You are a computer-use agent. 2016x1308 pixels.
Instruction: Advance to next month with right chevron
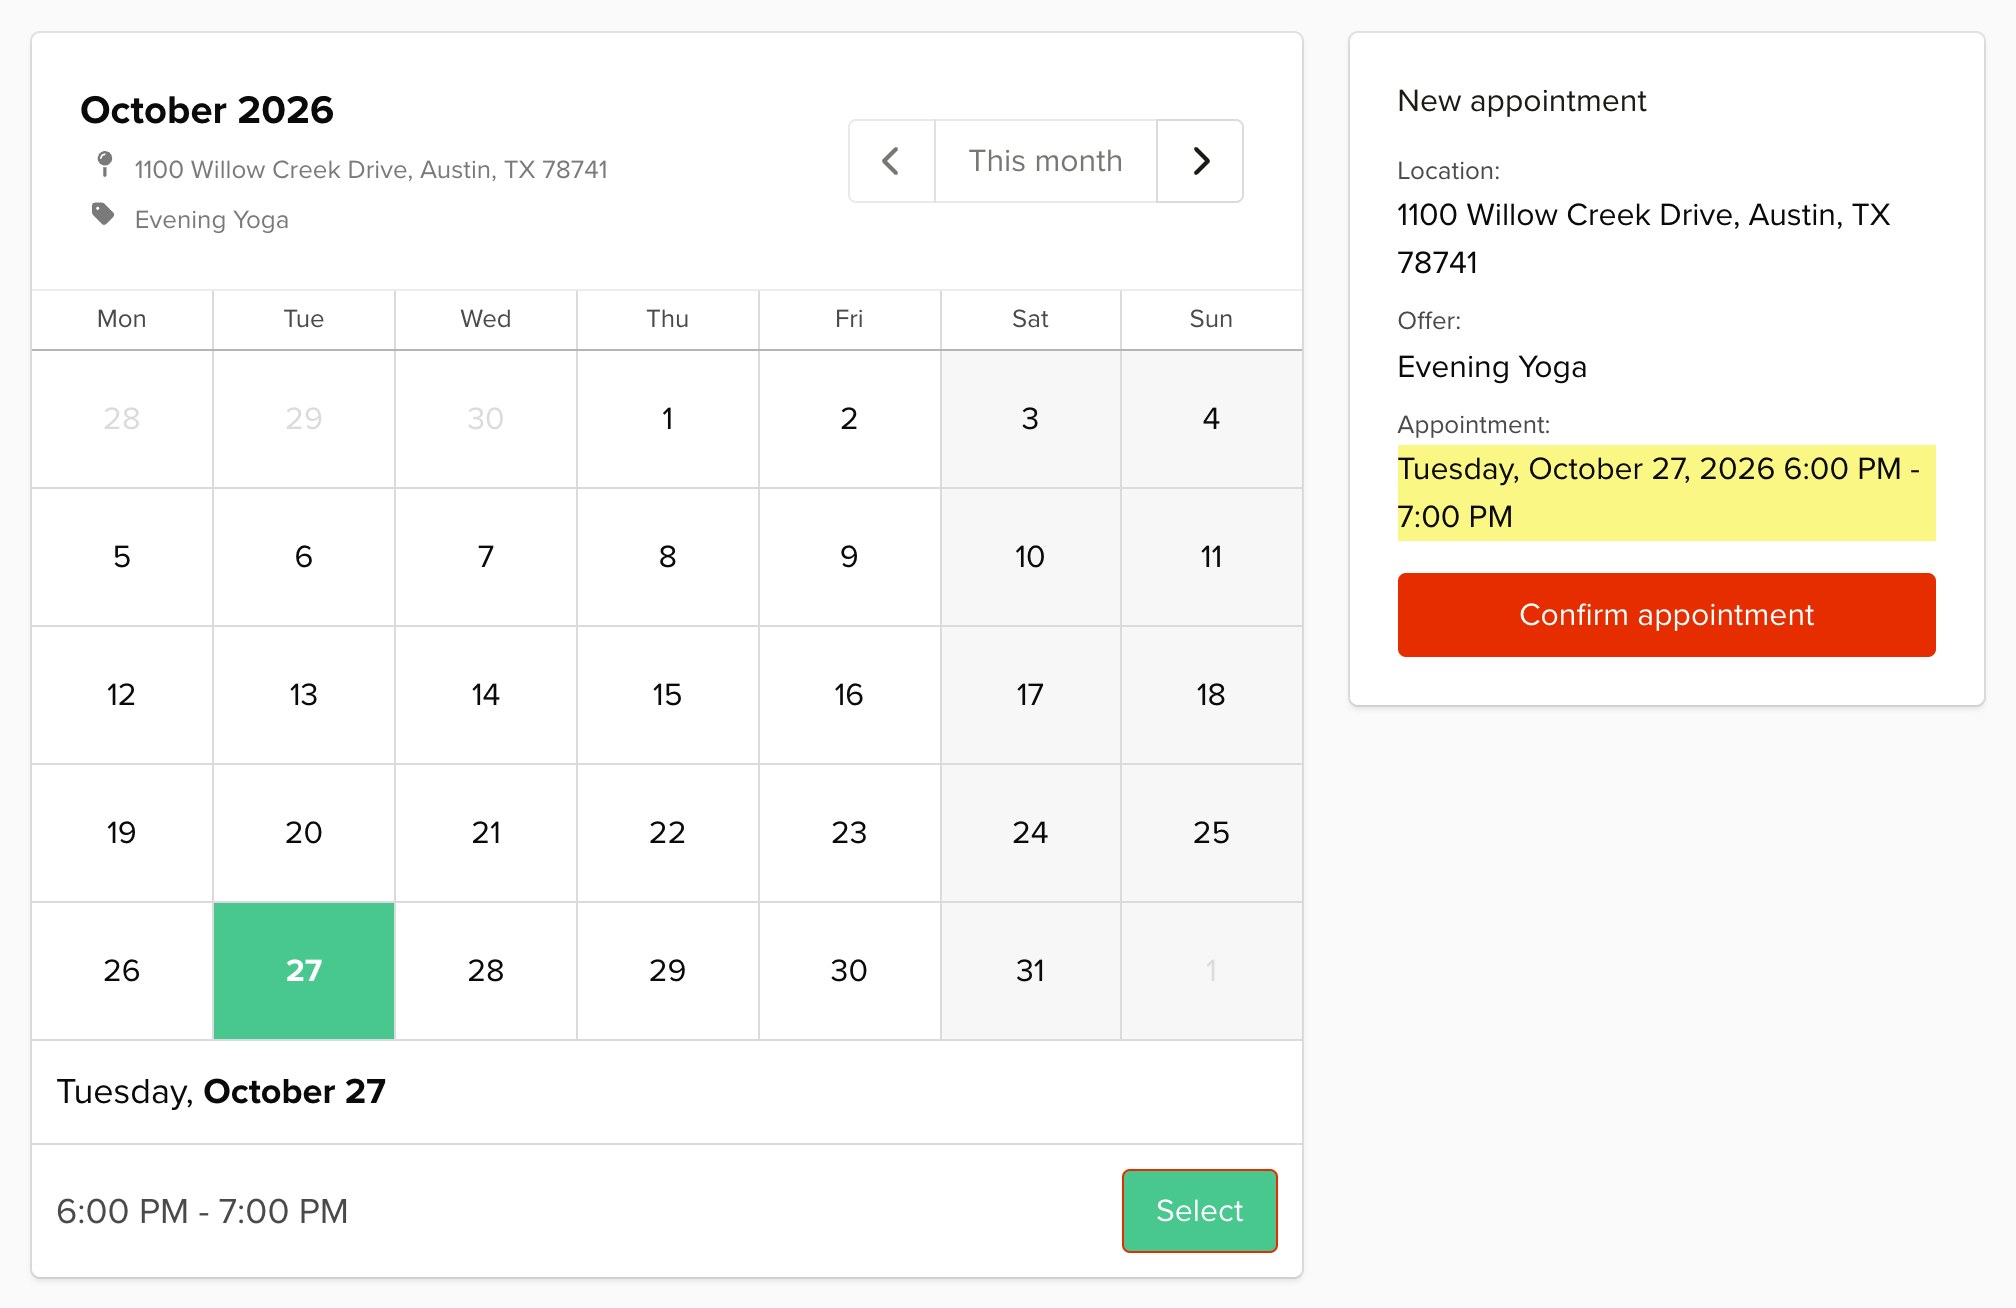pos(1201,161)
